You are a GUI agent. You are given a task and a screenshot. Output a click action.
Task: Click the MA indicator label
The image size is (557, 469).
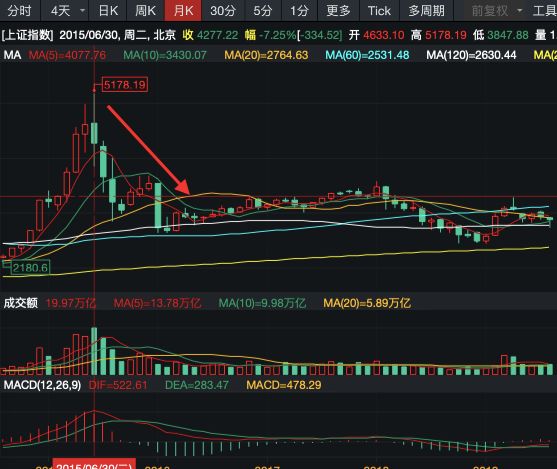click(x=12, y=55)
